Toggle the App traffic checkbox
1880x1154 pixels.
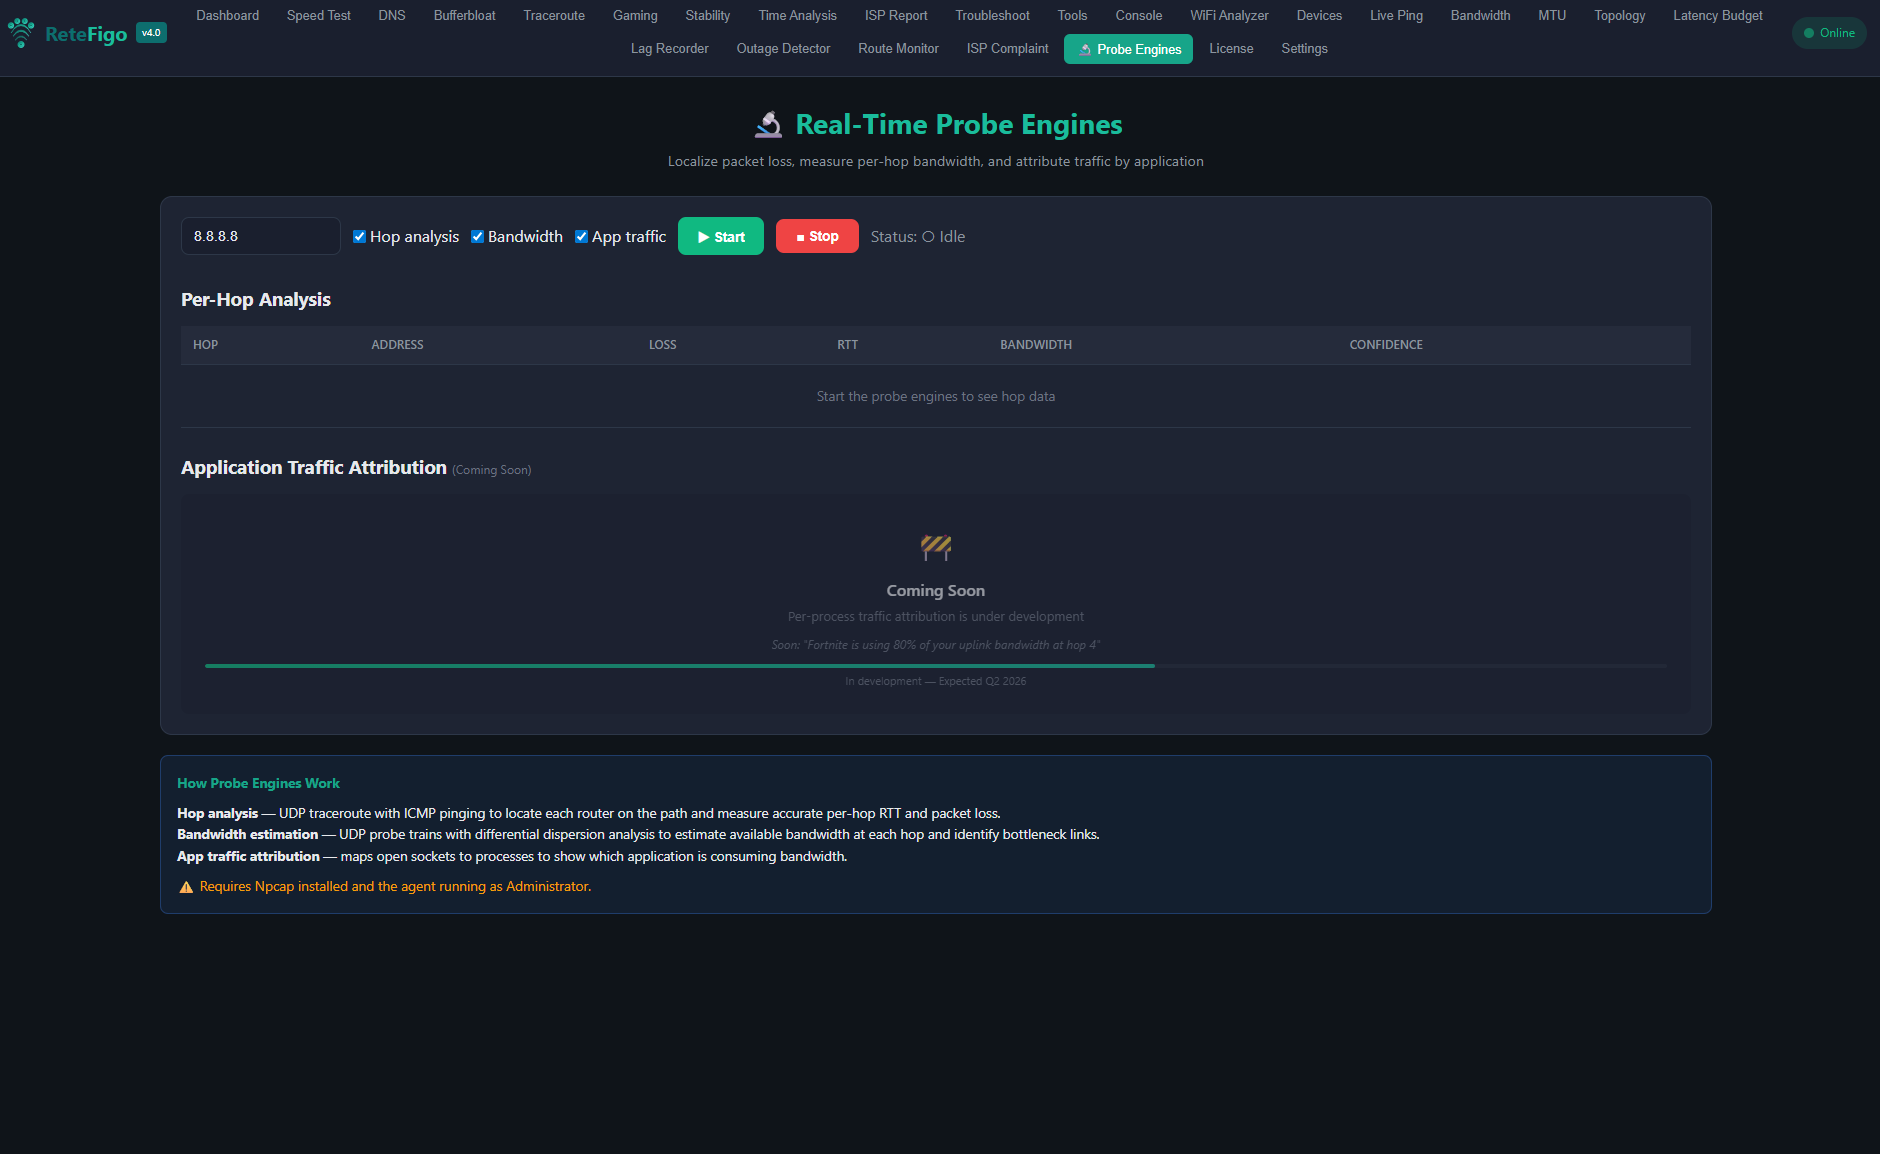point(581,237)
